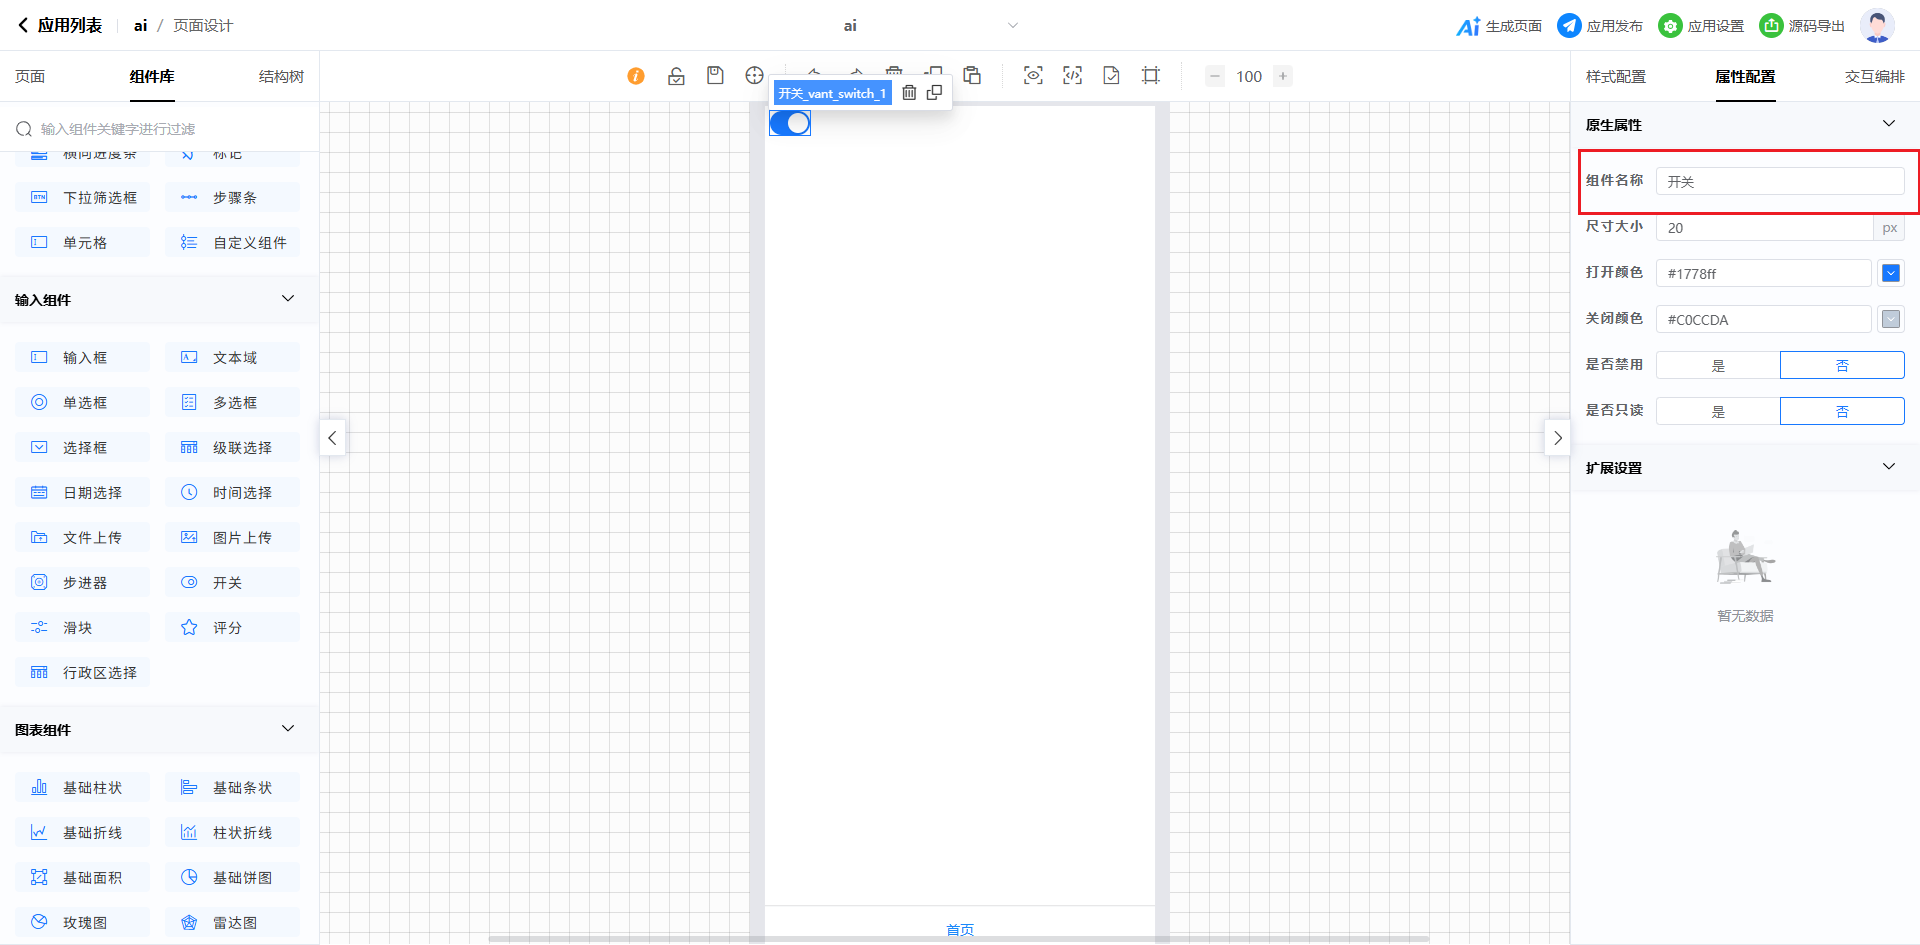Open the 打开颜色 color swatch
This screenshot has height=945, width=1920.
coord(1890,273)
